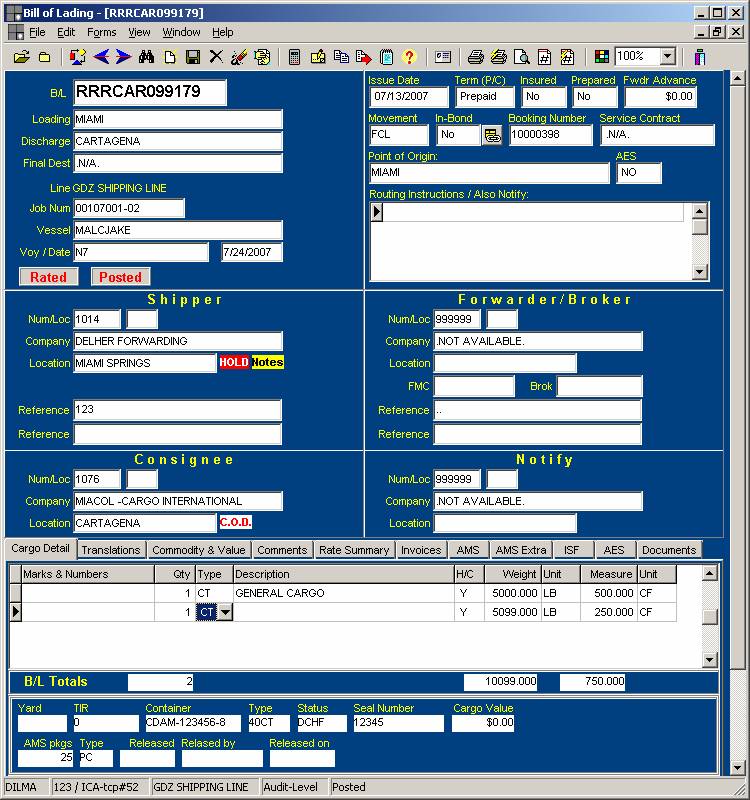This screenshot has width=750, height=800.
Task: Open print preview magnifier icon
Action: tap(521, 57)
